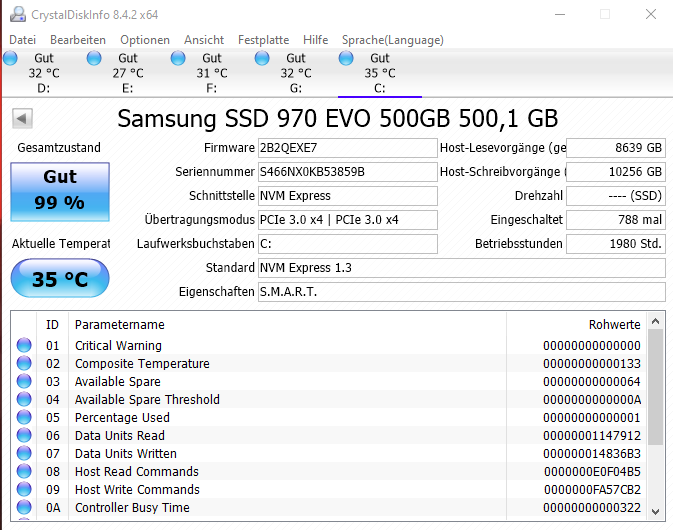
Task: Select drive E: status orb
Action: [94, 58]
